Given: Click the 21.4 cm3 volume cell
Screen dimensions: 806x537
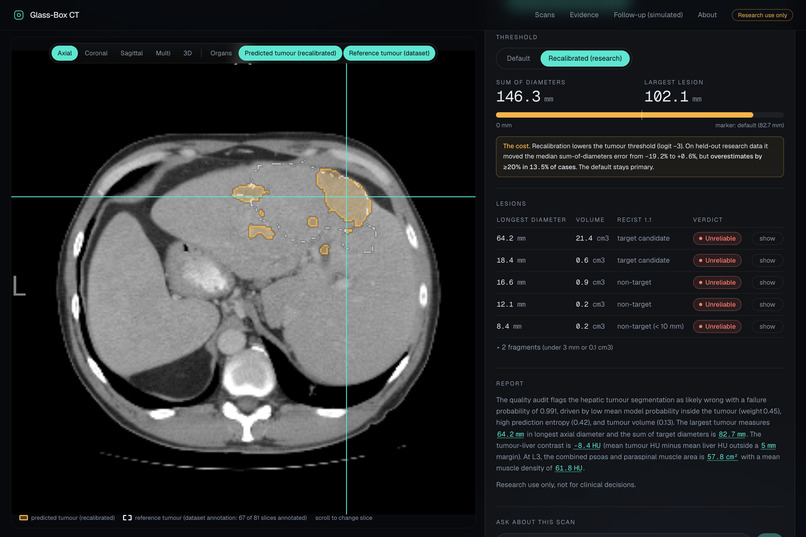Looking at the screenshot, I should [592, 238].
